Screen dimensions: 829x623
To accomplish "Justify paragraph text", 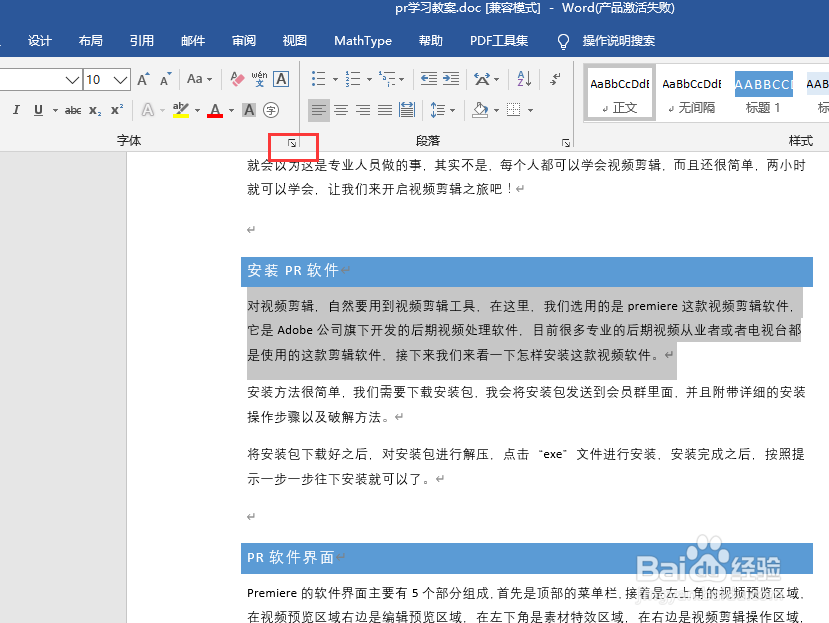I will pos(385,110).
